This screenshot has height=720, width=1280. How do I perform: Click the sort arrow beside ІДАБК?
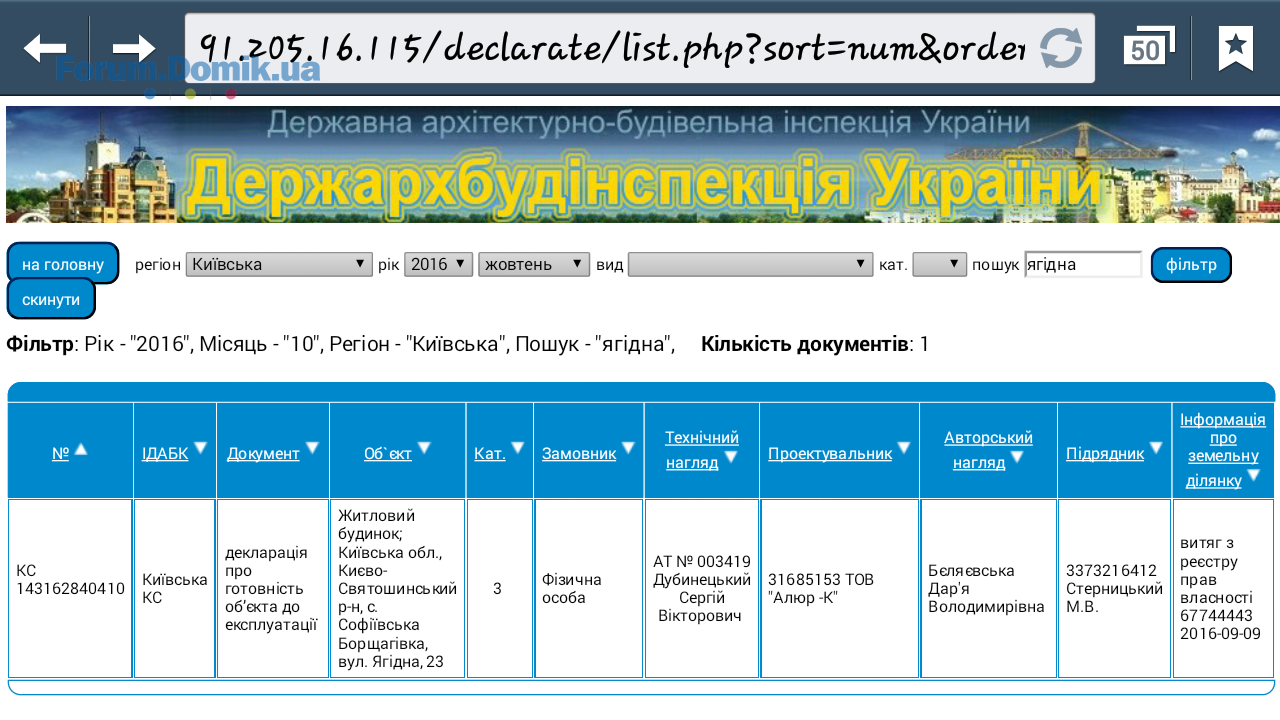[200, 448]
